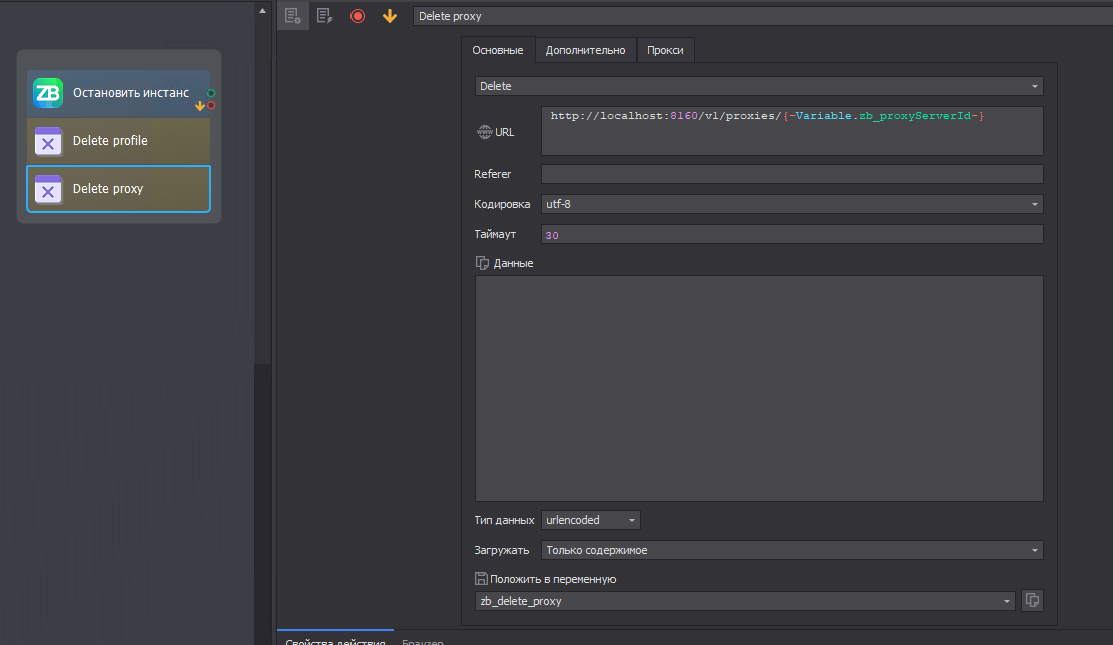1113x645 pixels.
Task: Open the zb_delete_proxy variable dropdown
Action: pos(745,601)
